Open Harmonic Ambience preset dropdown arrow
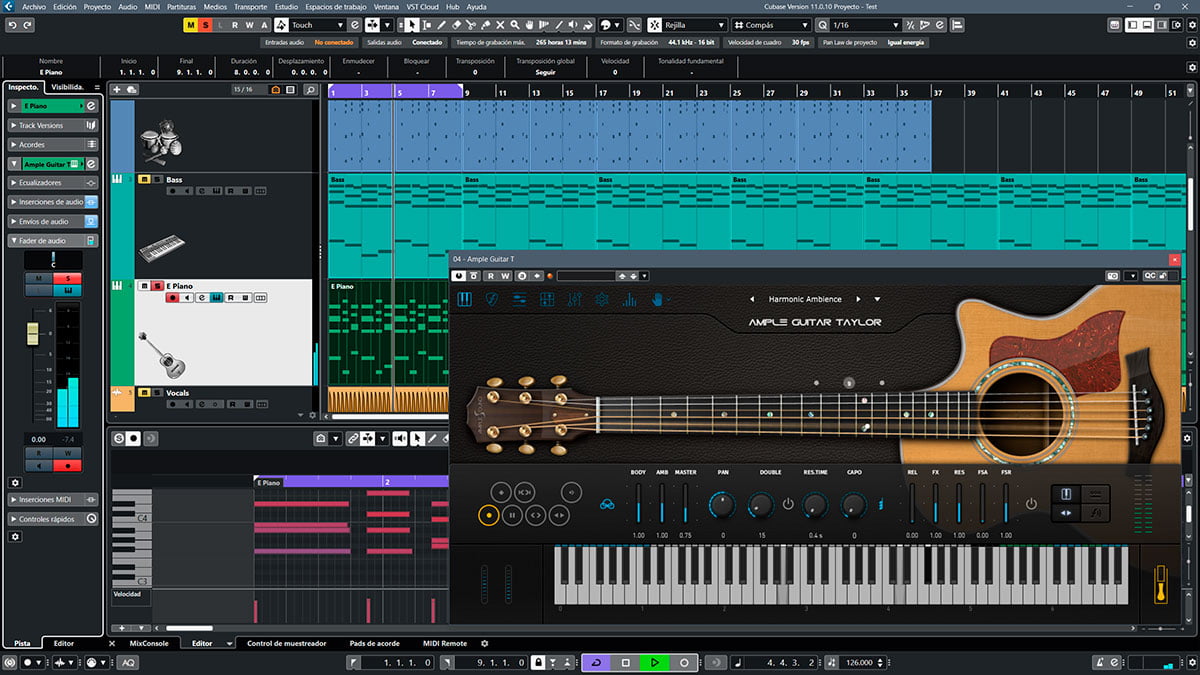The height and width of the screenshot is (675, 1200). point(877,299)
